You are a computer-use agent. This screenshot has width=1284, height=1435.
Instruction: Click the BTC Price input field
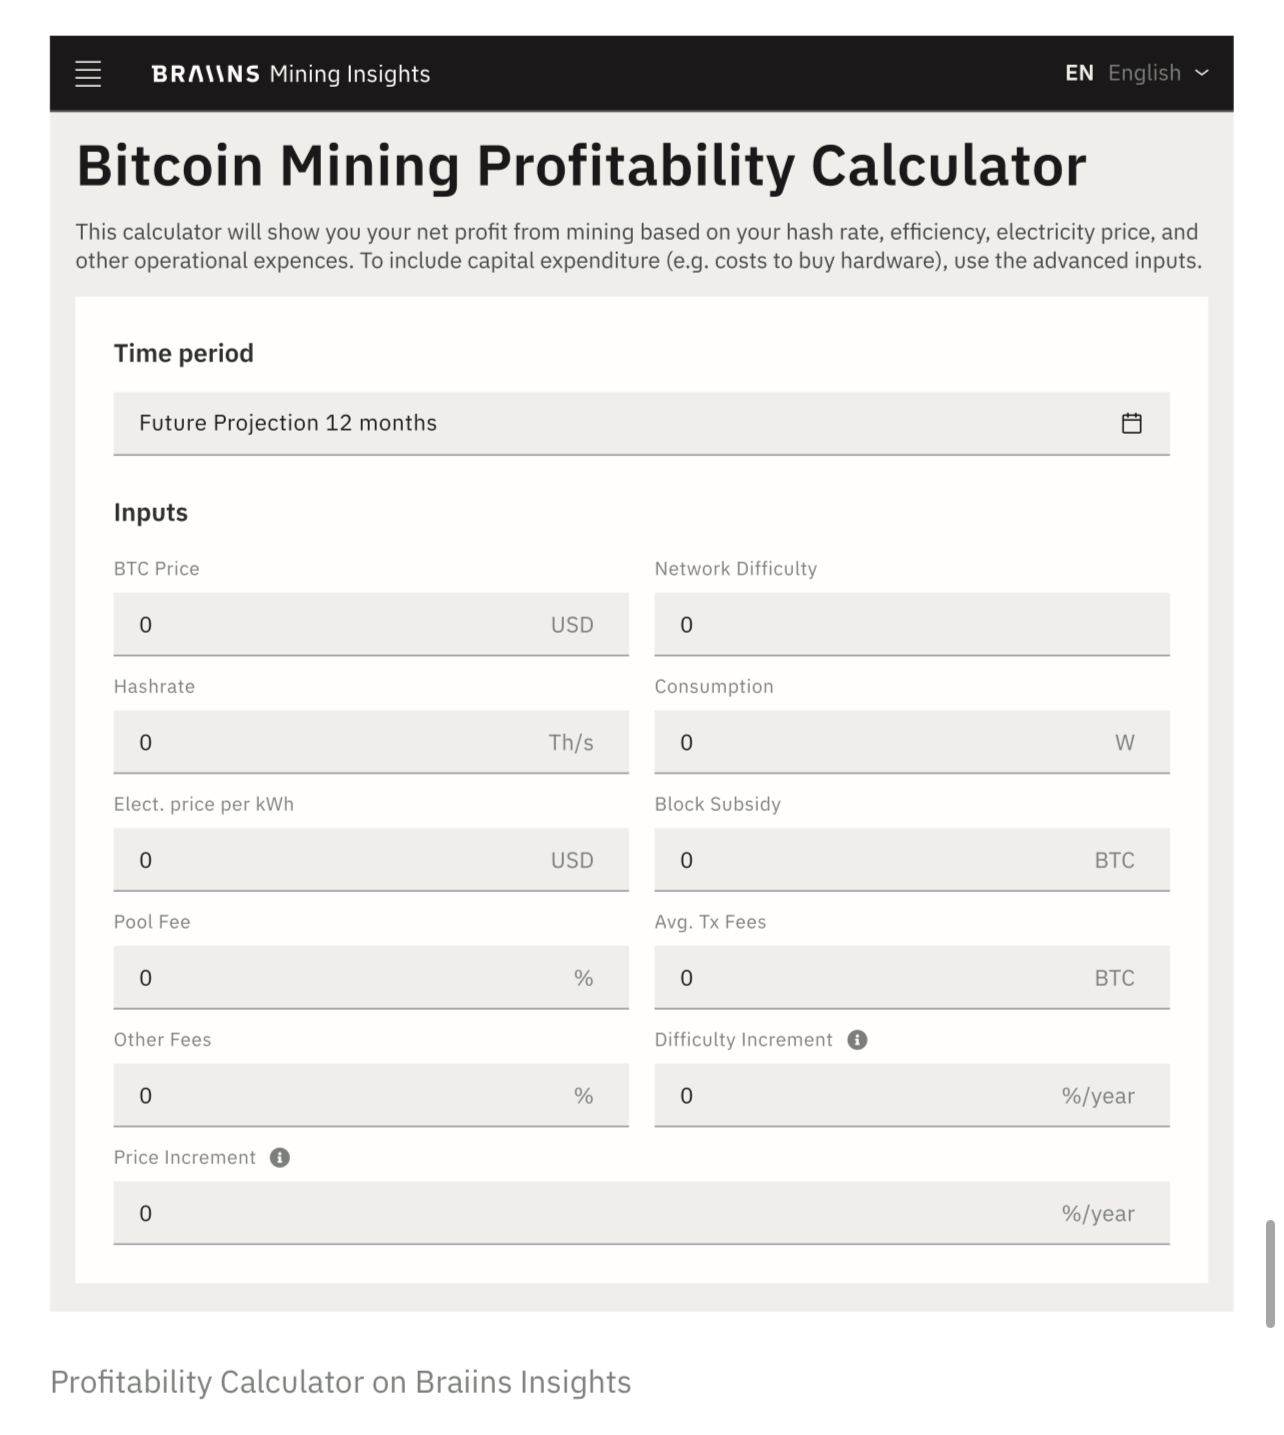click(340, 625)
